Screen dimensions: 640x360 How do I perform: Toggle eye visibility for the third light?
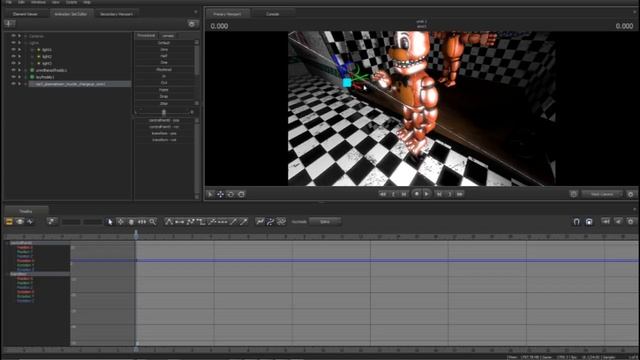pos(13,63)
